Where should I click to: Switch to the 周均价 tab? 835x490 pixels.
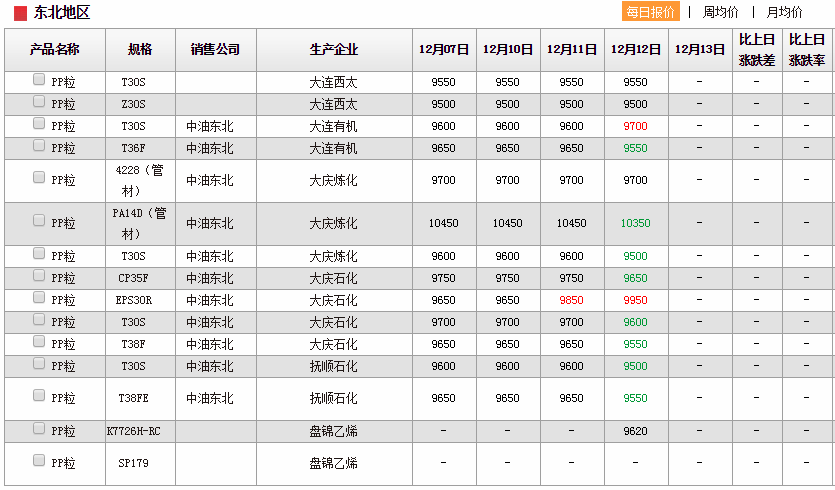point(720,12)
